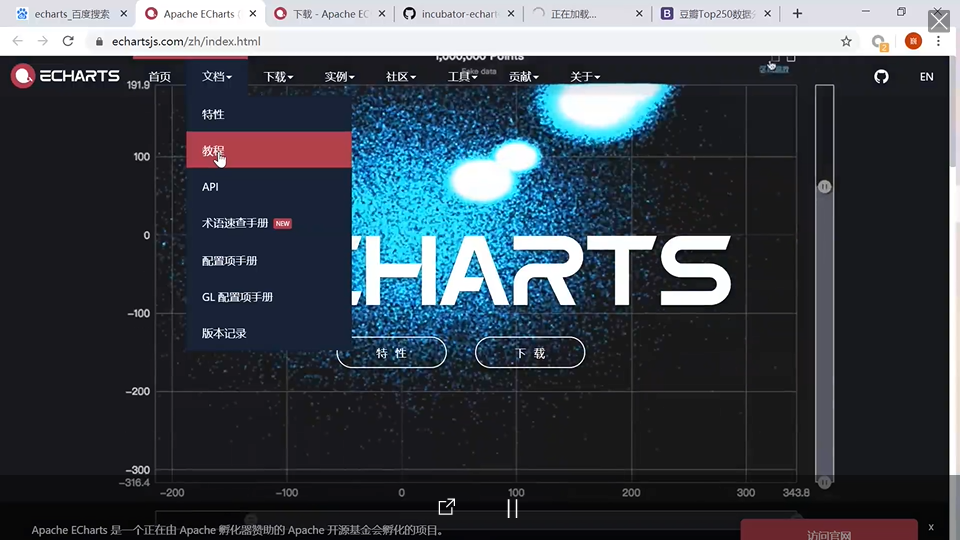Click the lower vertical zoom slider handle
The height and width of the screenshot is (540, 960).
pos(825,482)
